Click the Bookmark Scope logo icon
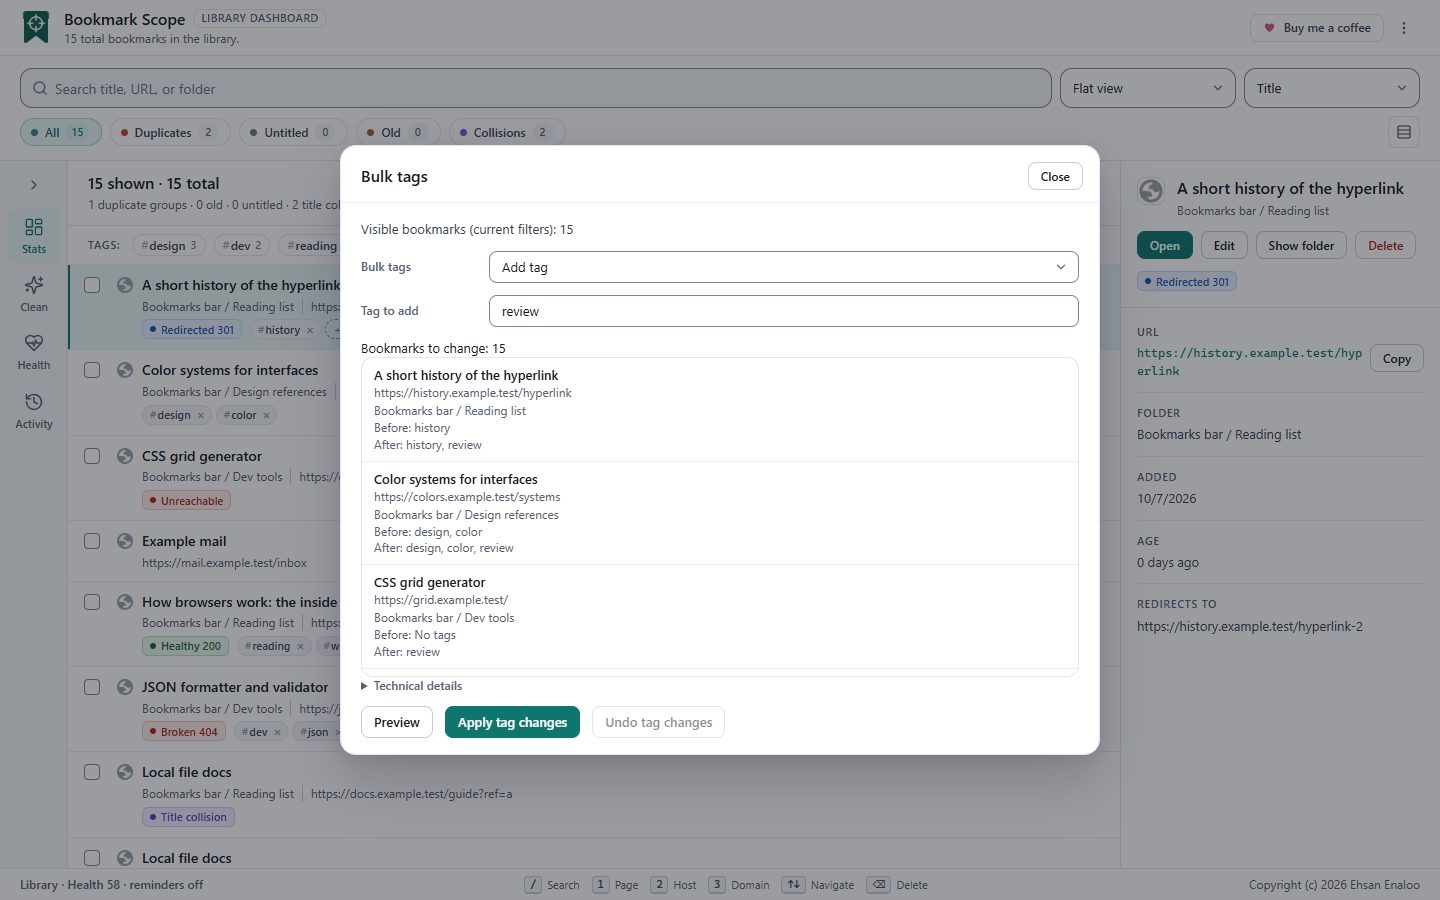1440x900 pixels. click(x=36, y=27)
